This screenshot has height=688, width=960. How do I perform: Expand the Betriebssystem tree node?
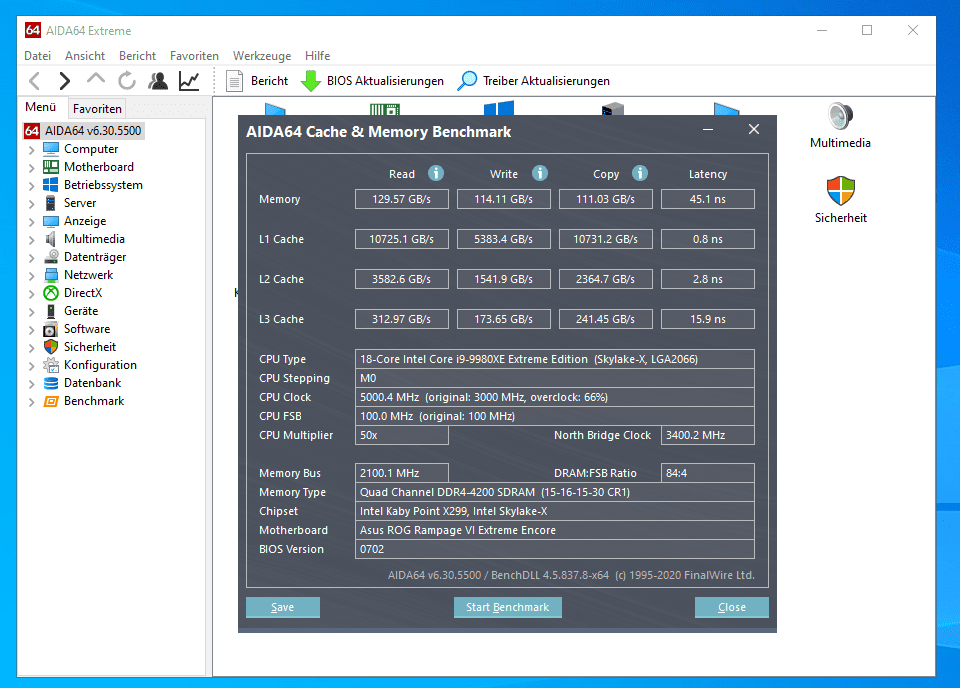coord(32,185)
